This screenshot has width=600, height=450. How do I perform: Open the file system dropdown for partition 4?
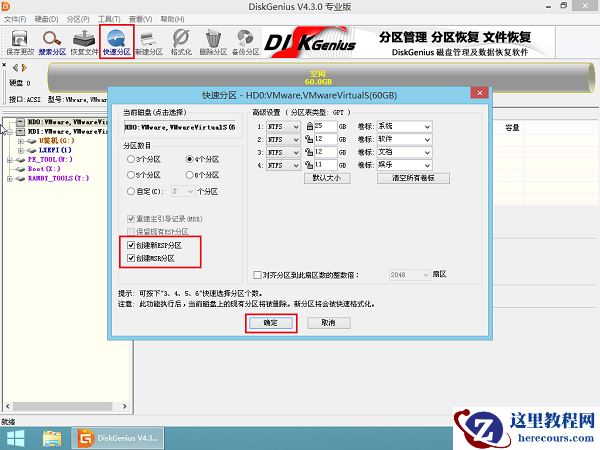tap(283, 165)
